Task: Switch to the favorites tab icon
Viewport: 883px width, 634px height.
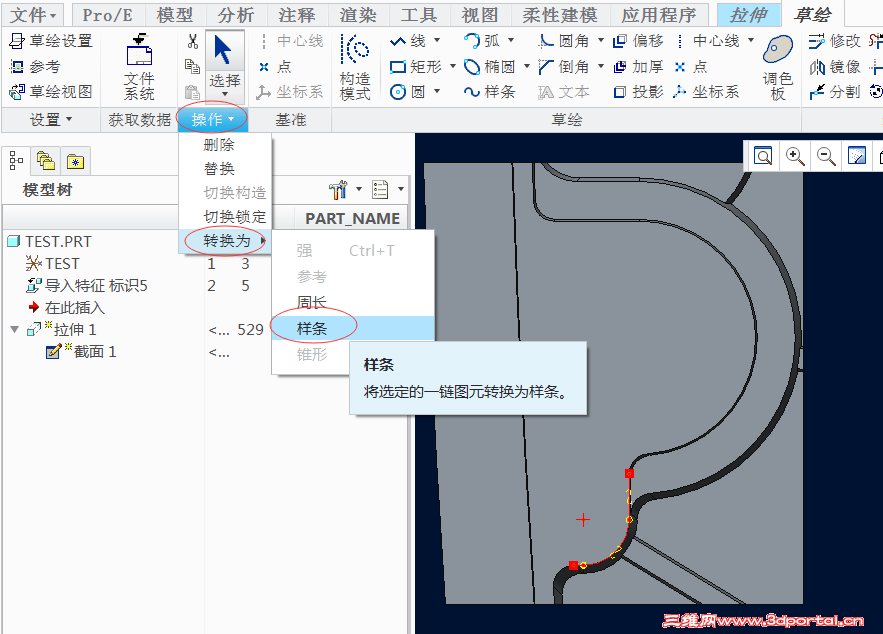Action: pyautogui.click(x=75, y=161)
